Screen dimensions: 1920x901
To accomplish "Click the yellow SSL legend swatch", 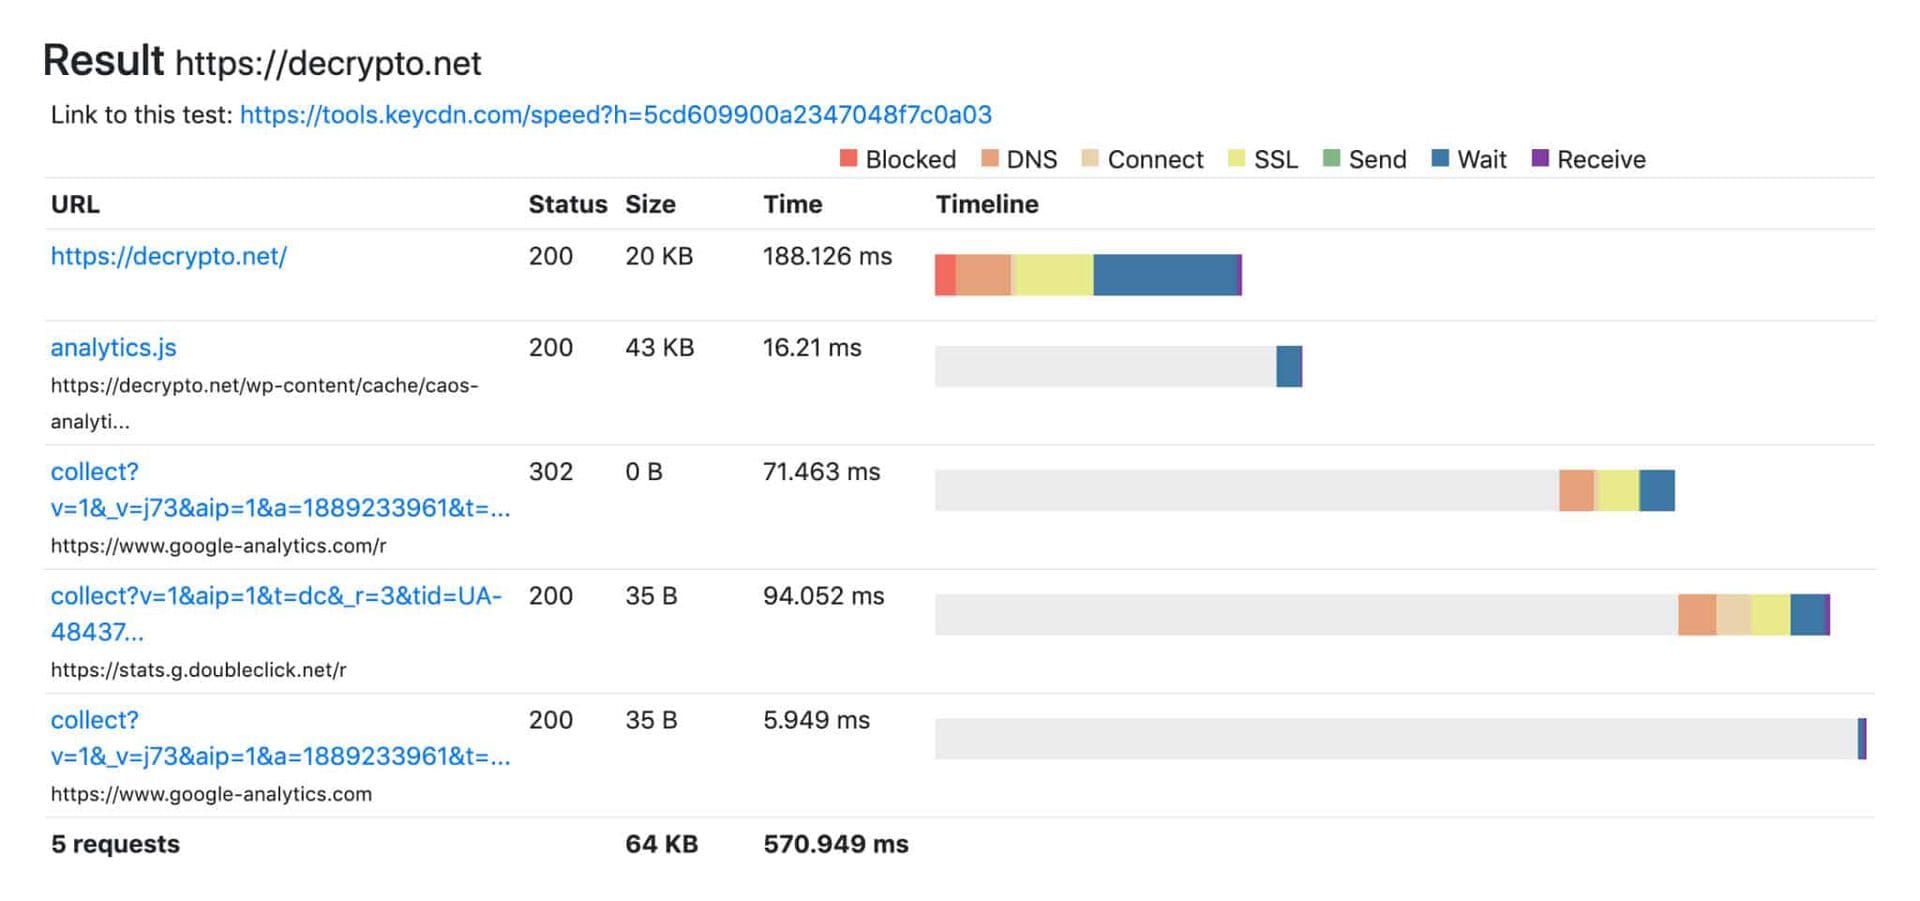I will (x=1237, y=158).
